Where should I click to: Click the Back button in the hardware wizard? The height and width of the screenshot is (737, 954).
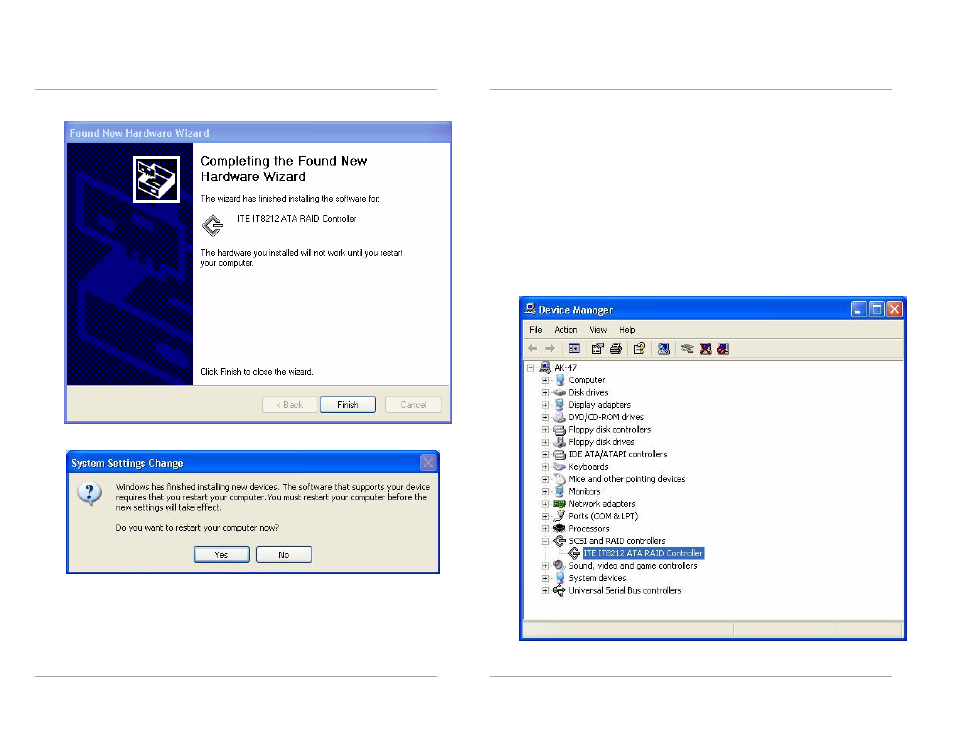[x=290, y=405]
